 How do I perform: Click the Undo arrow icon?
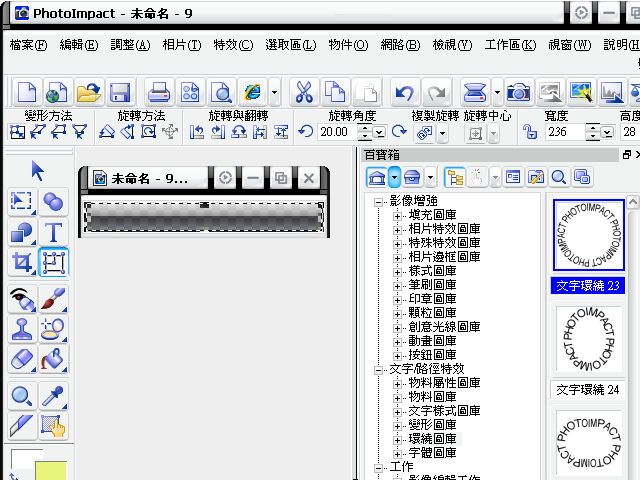(404, 91)
